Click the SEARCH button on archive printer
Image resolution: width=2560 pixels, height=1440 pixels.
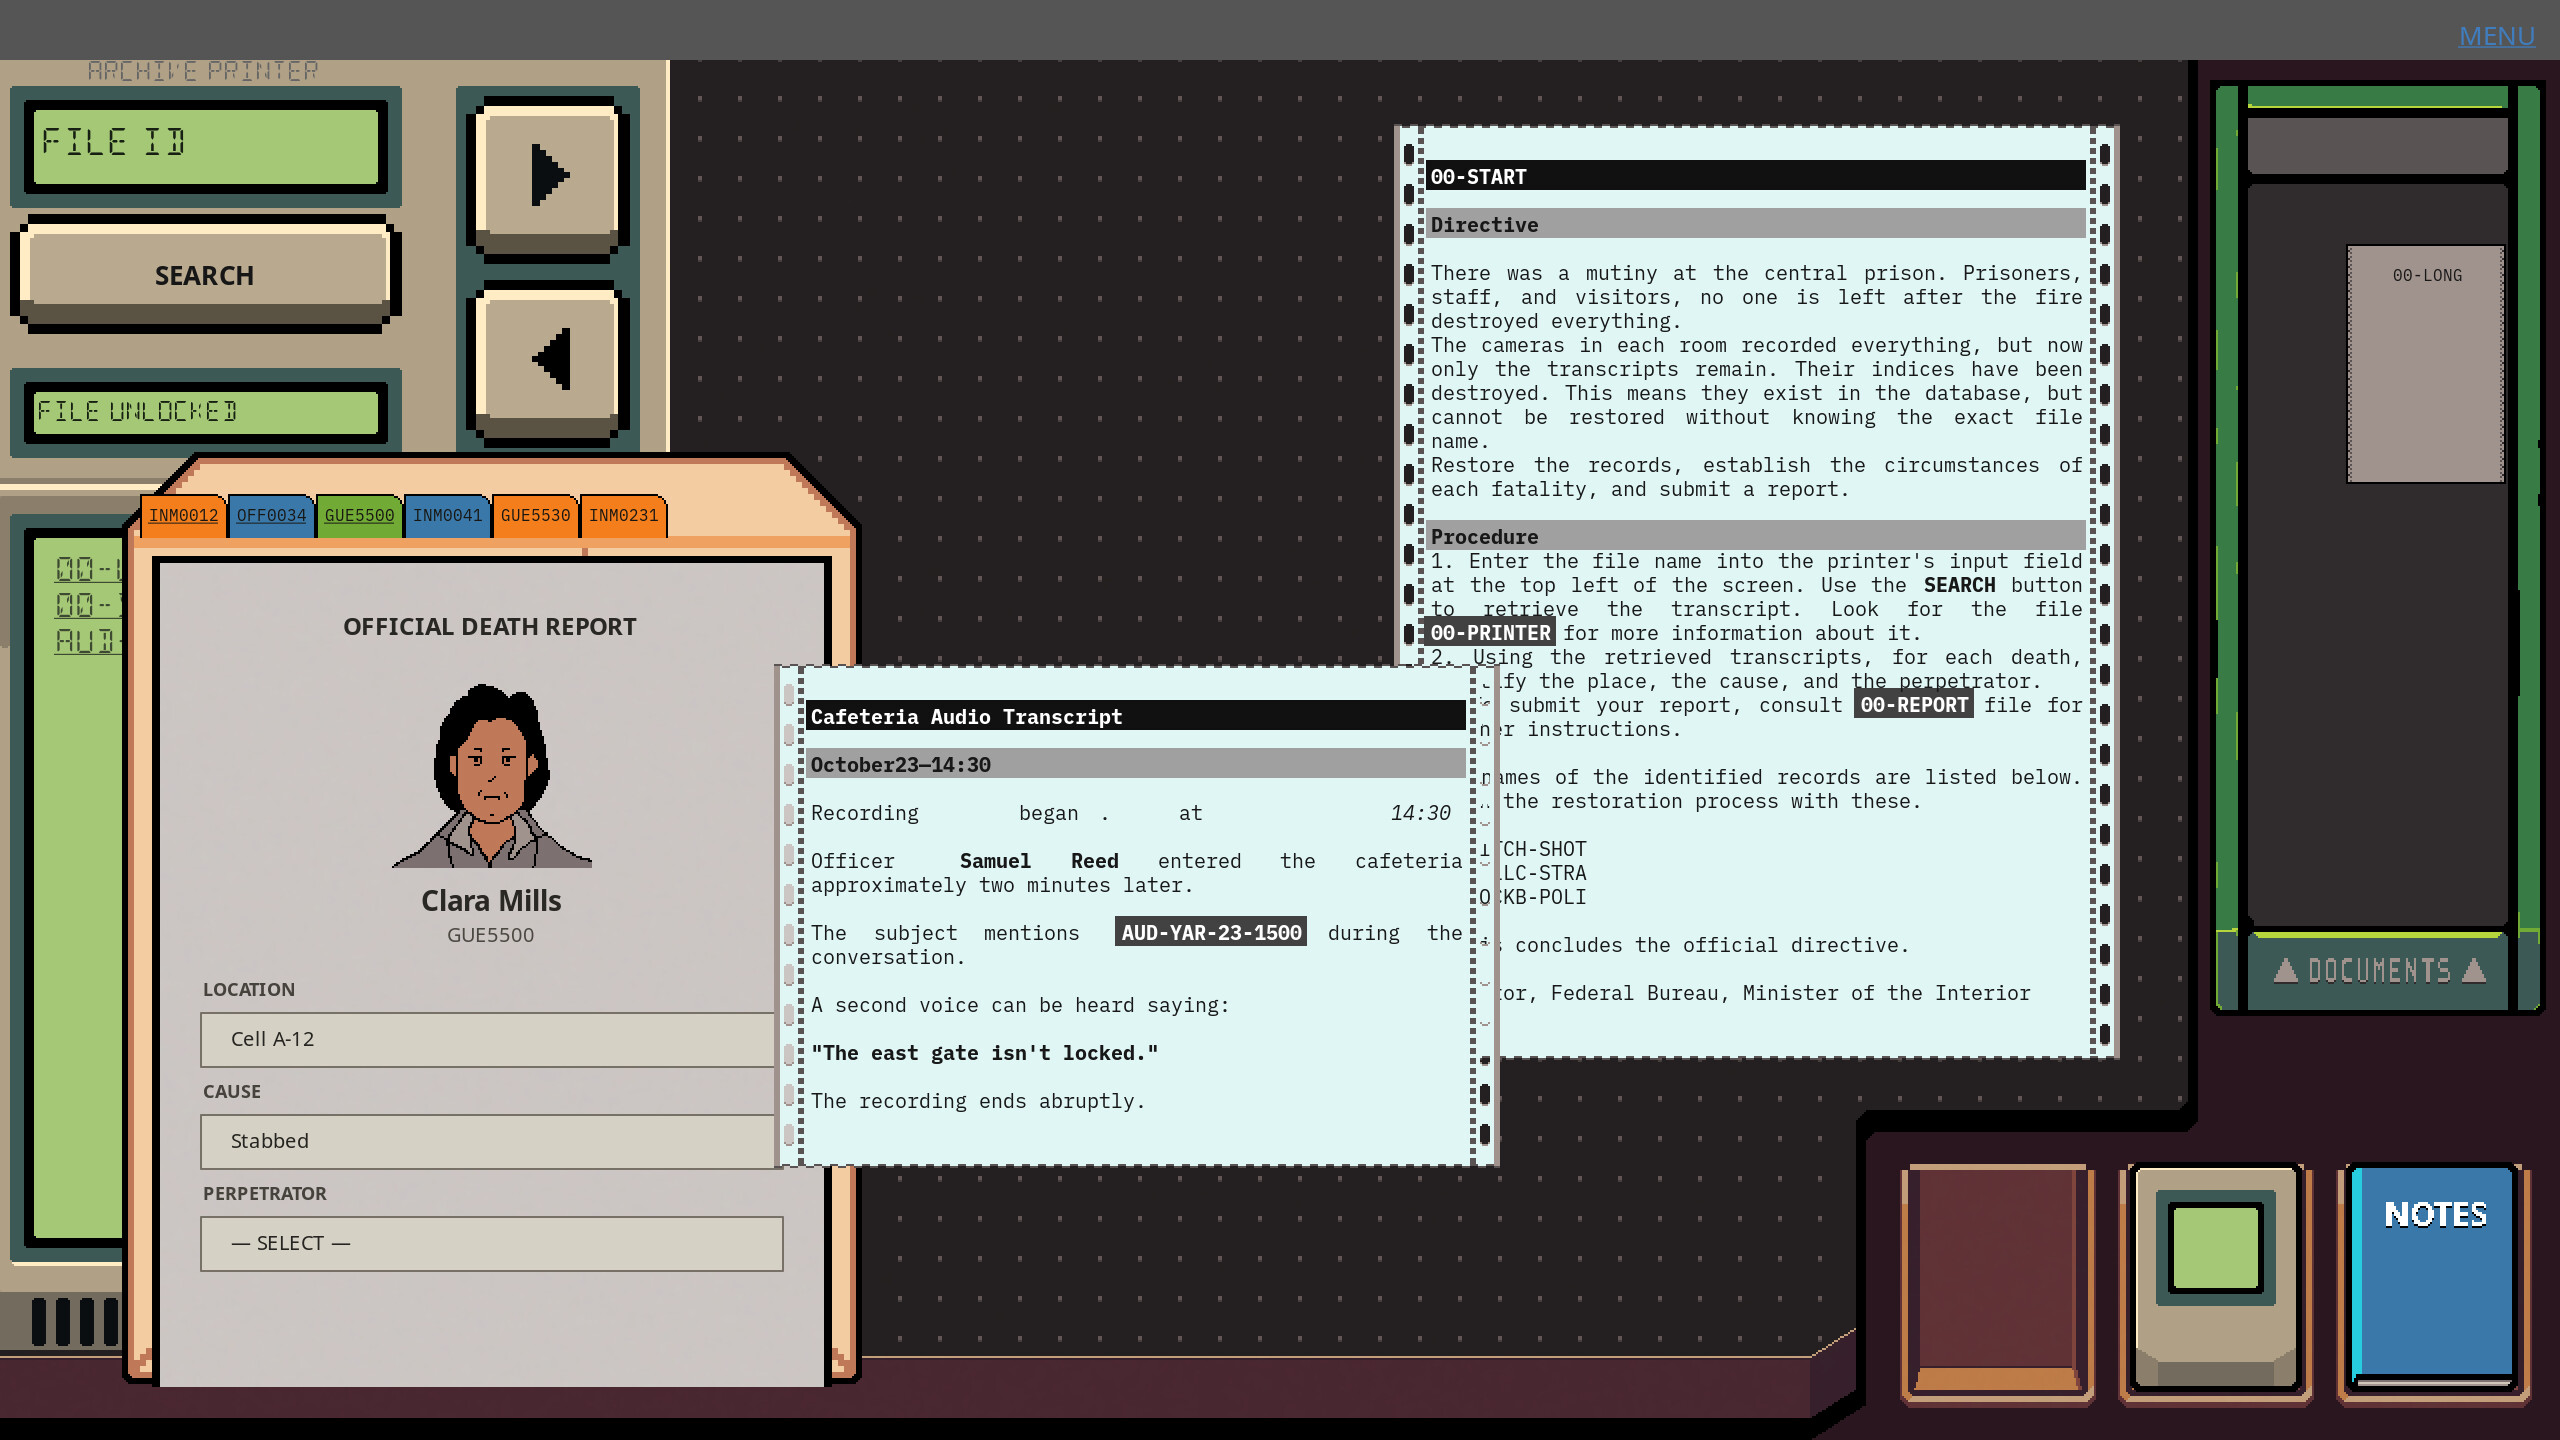205,275
